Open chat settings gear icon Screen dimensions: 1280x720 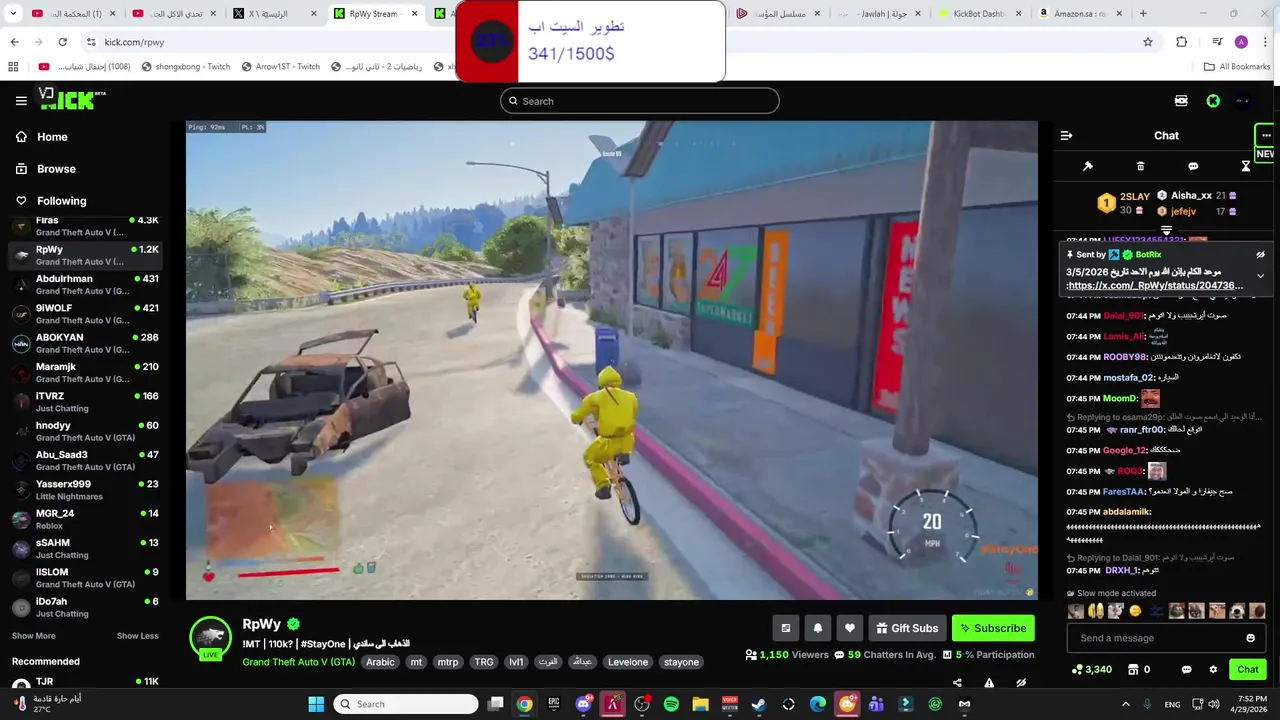pos(1213,669)
